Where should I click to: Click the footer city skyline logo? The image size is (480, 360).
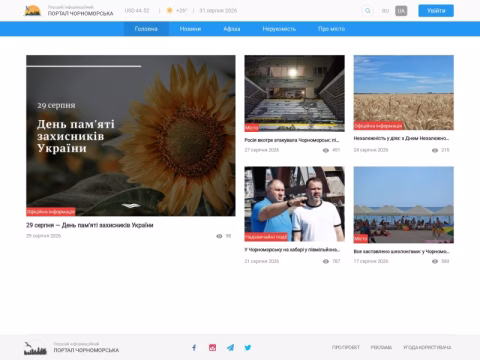35,348
